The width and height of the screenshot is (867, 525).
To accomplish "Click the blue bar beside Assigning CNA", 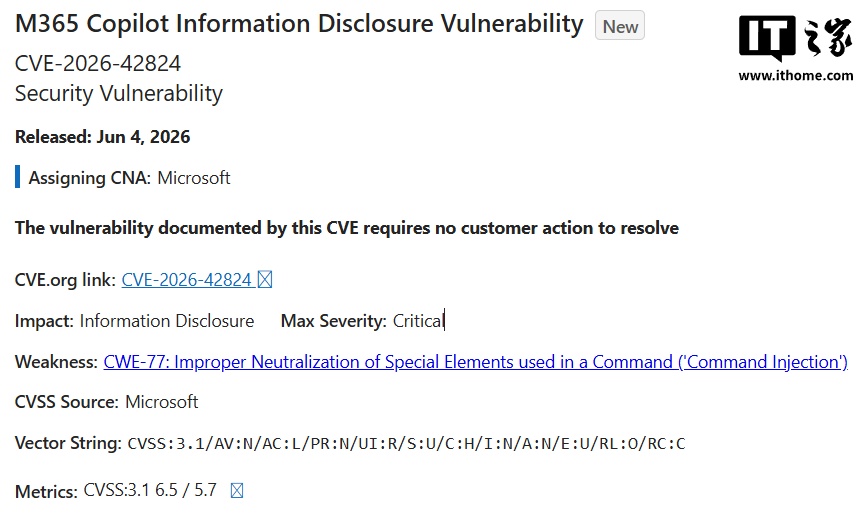I will [x=18, y=177].
